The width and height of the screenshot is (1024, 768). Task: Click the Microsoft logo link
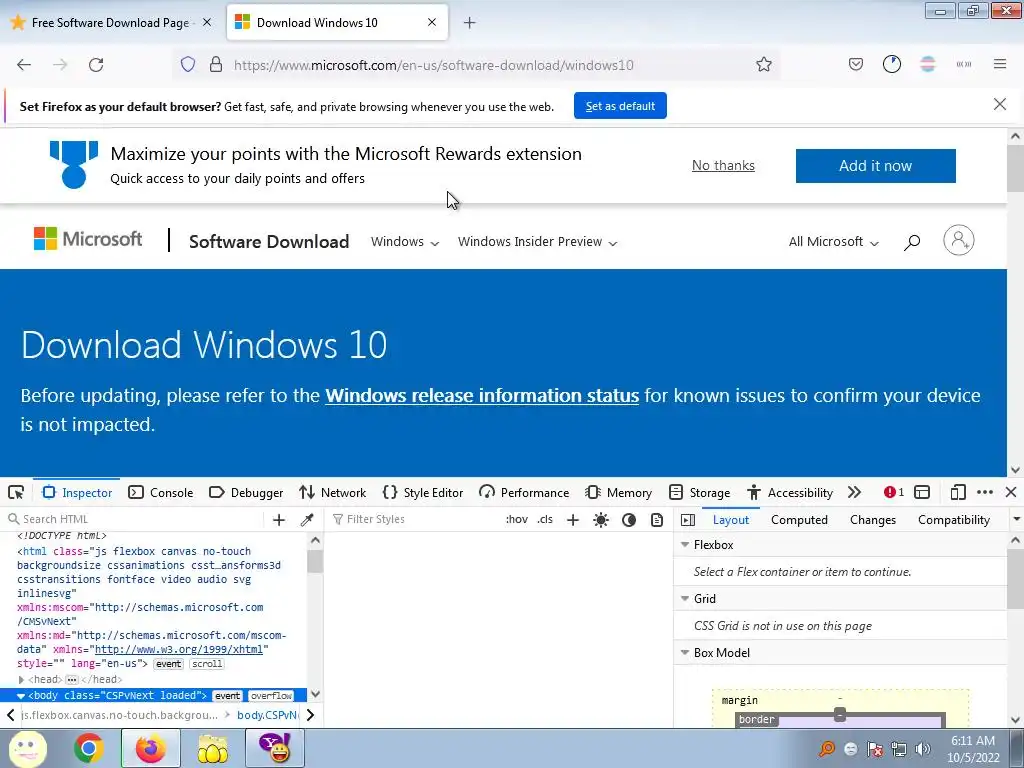88,239
